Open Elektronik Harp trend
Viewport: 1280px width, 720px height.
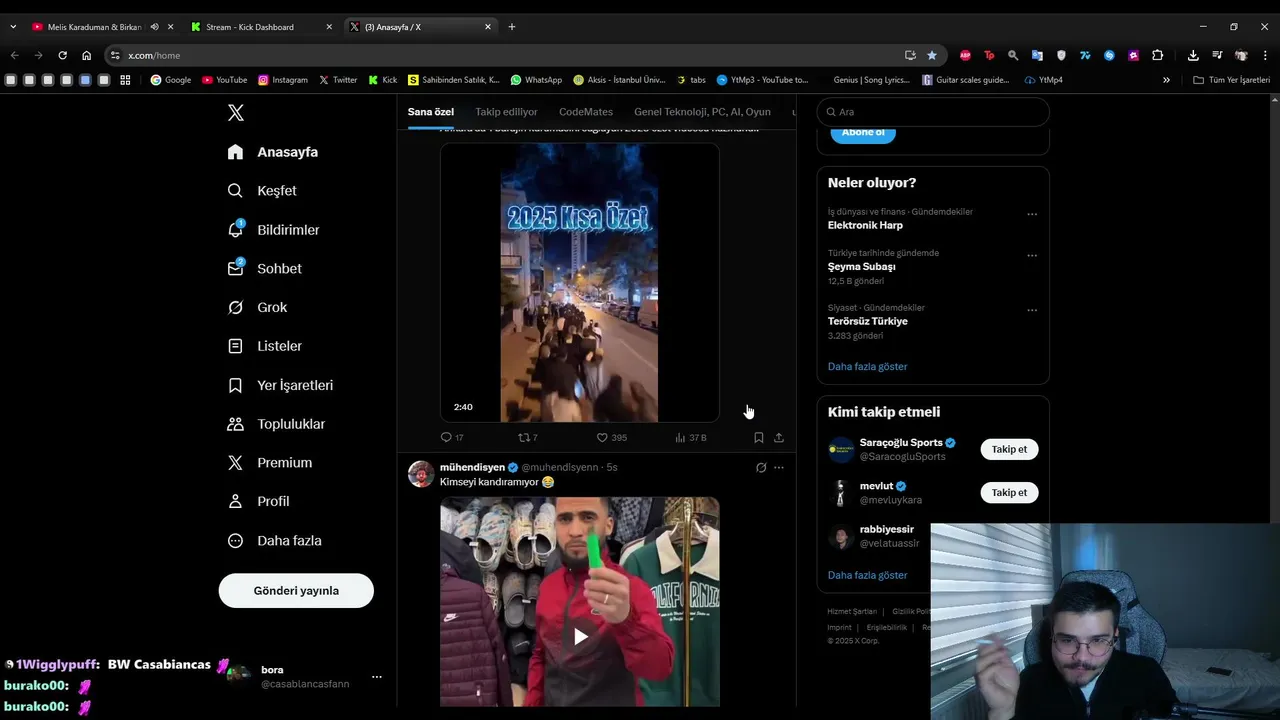click(865, 226)
